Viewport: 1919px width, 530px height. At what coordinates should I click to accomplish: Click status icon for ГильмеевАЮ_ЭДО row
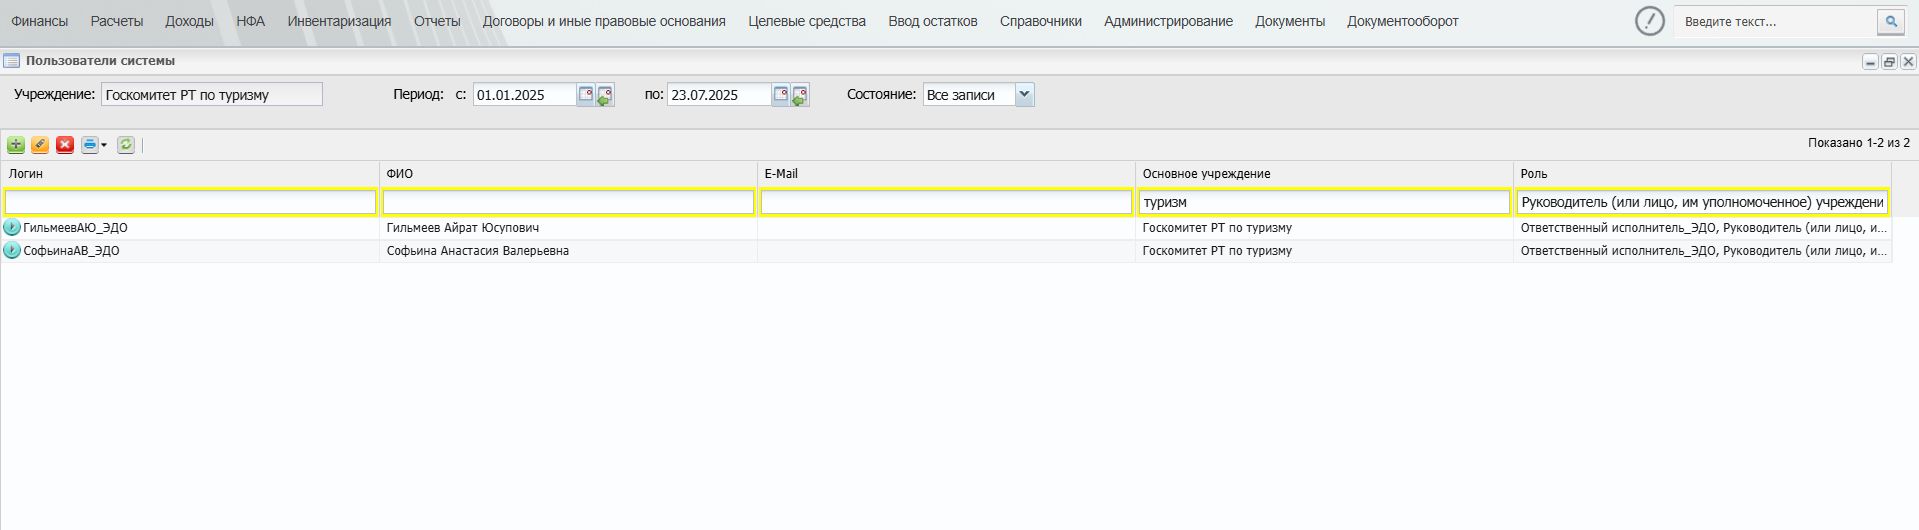coord(12,228)
